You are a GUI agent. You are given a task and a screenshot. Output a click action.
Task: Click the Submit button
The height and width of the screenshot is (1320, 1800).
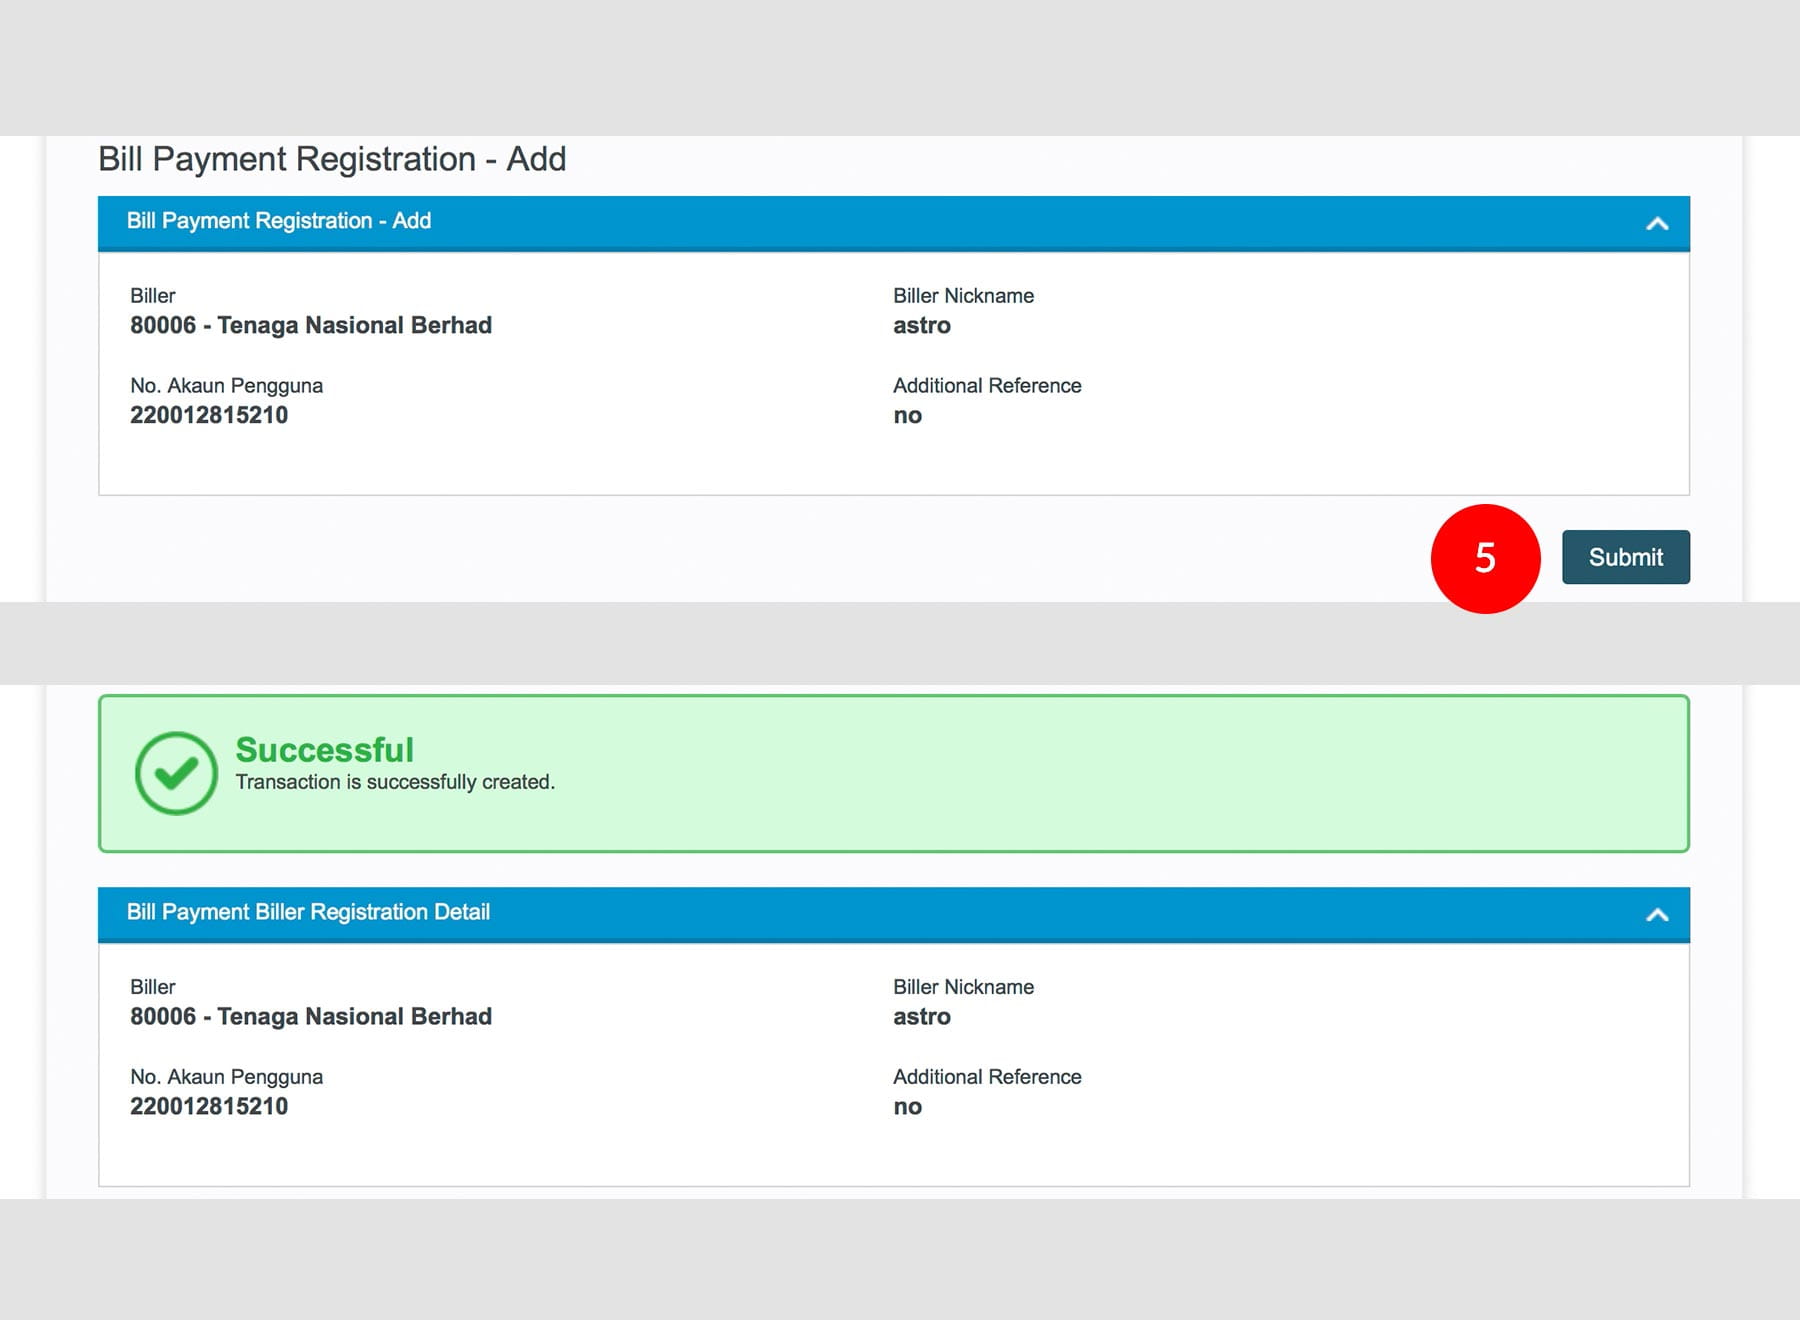(1625, 557)
